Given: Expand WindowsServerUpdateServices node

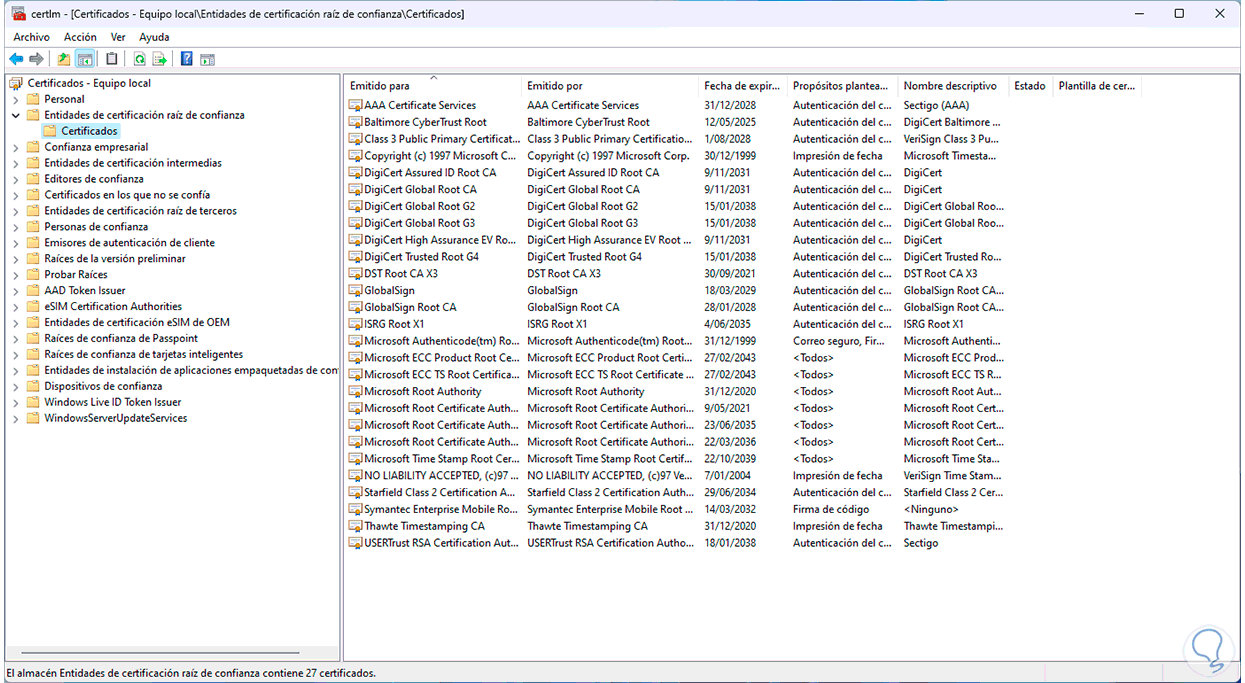Looking at the screenshot, I should [x=16, y=418].
